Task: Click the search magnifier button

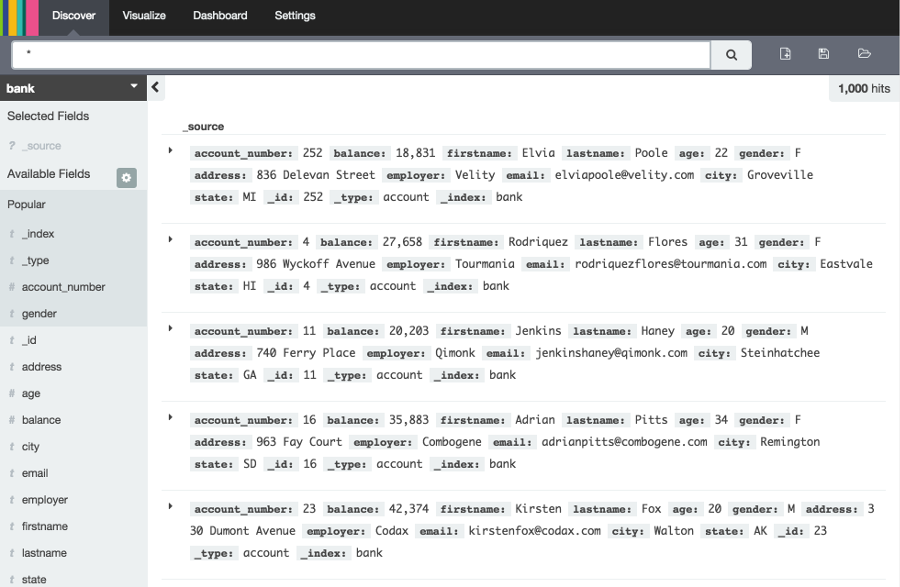Action: (730, 55)
